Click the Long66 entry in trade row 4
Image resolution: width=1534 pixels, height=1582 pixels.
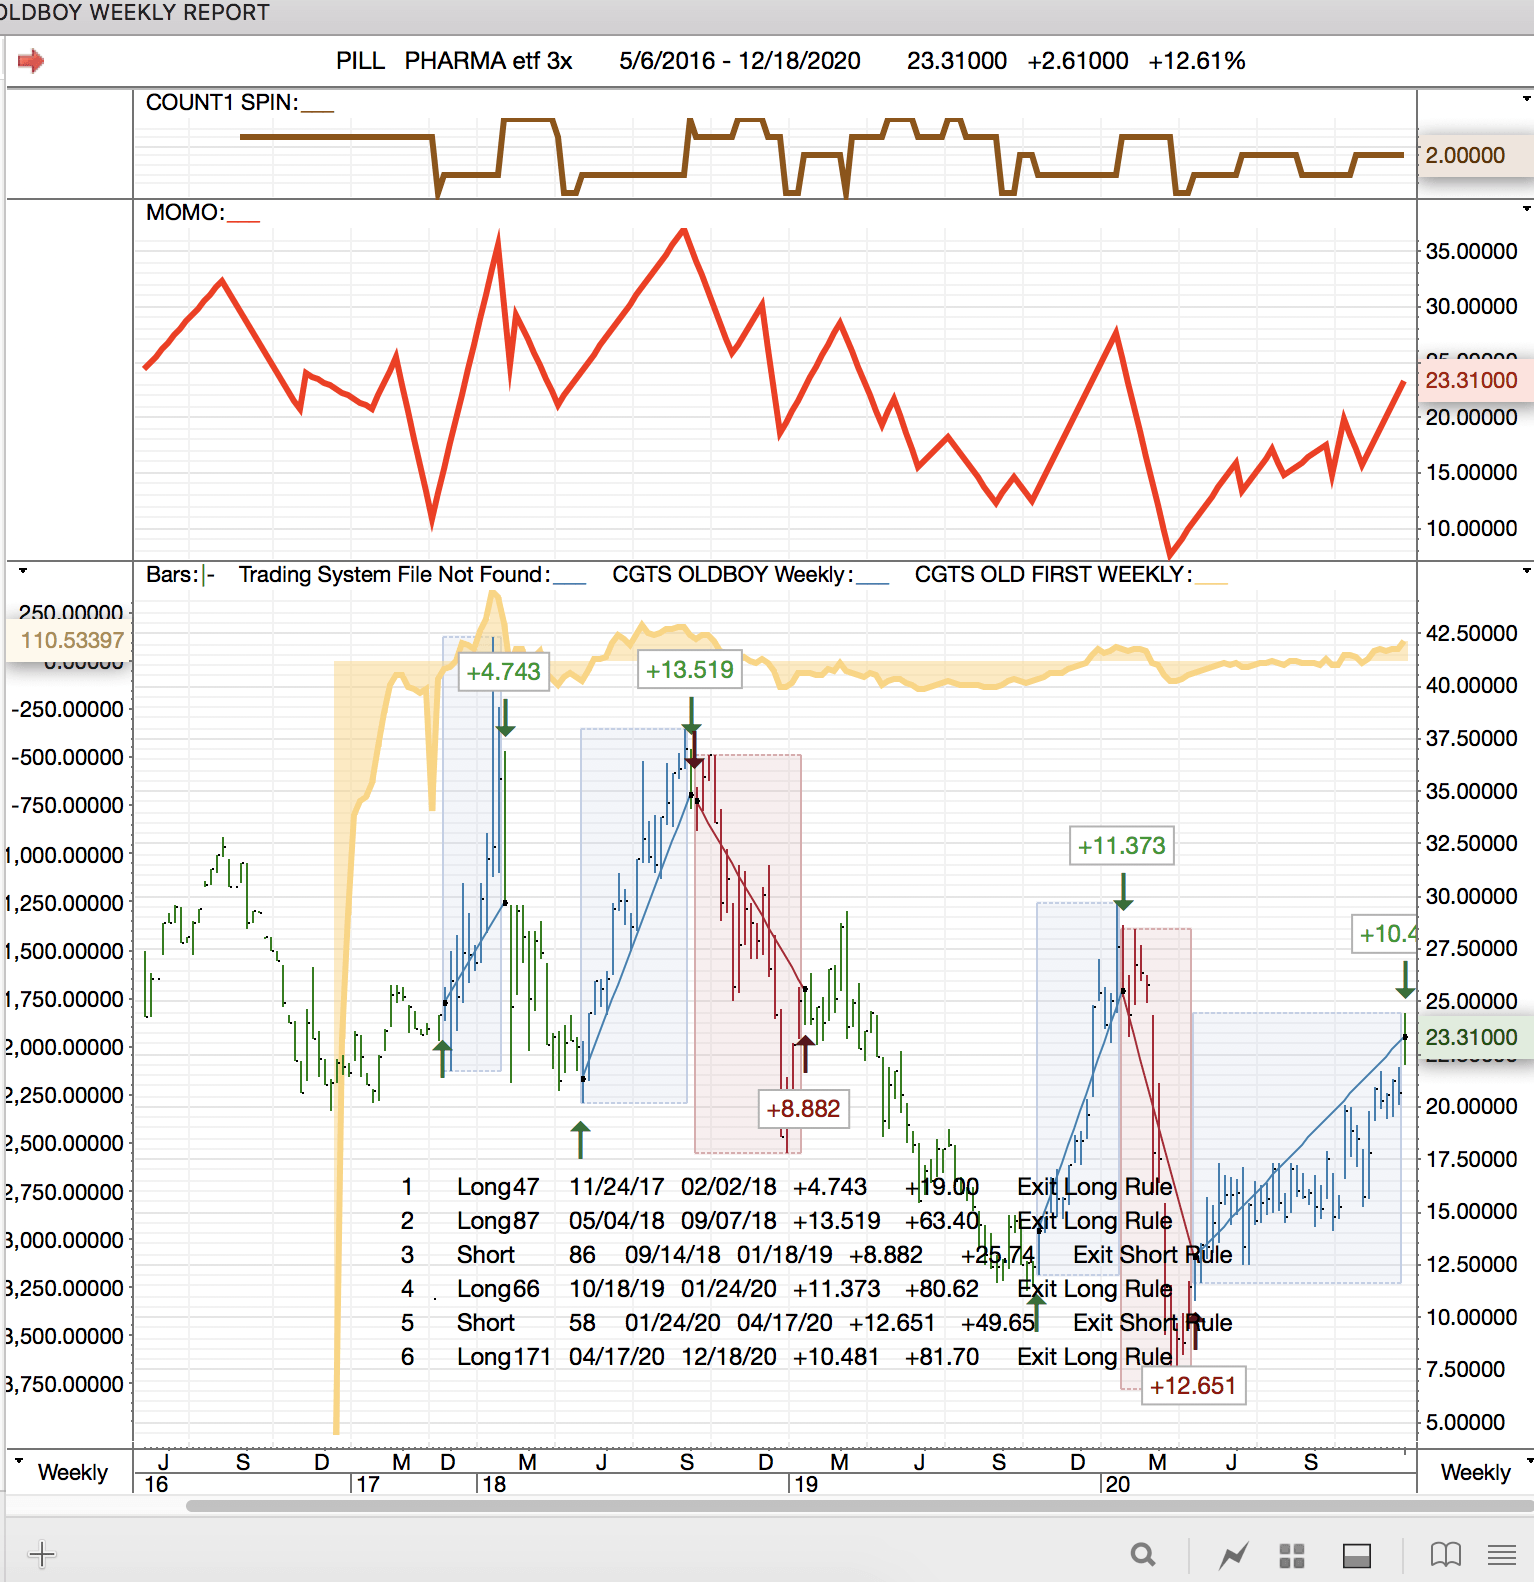click(498, 1288)
